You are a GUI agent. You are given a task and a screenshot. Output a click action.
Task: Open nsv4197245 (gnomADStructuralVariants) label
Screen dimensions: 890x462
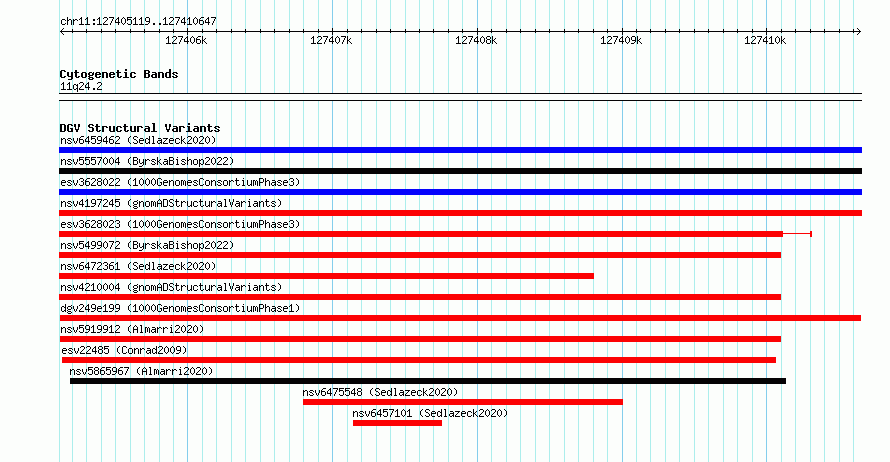(x=171, y=203)
